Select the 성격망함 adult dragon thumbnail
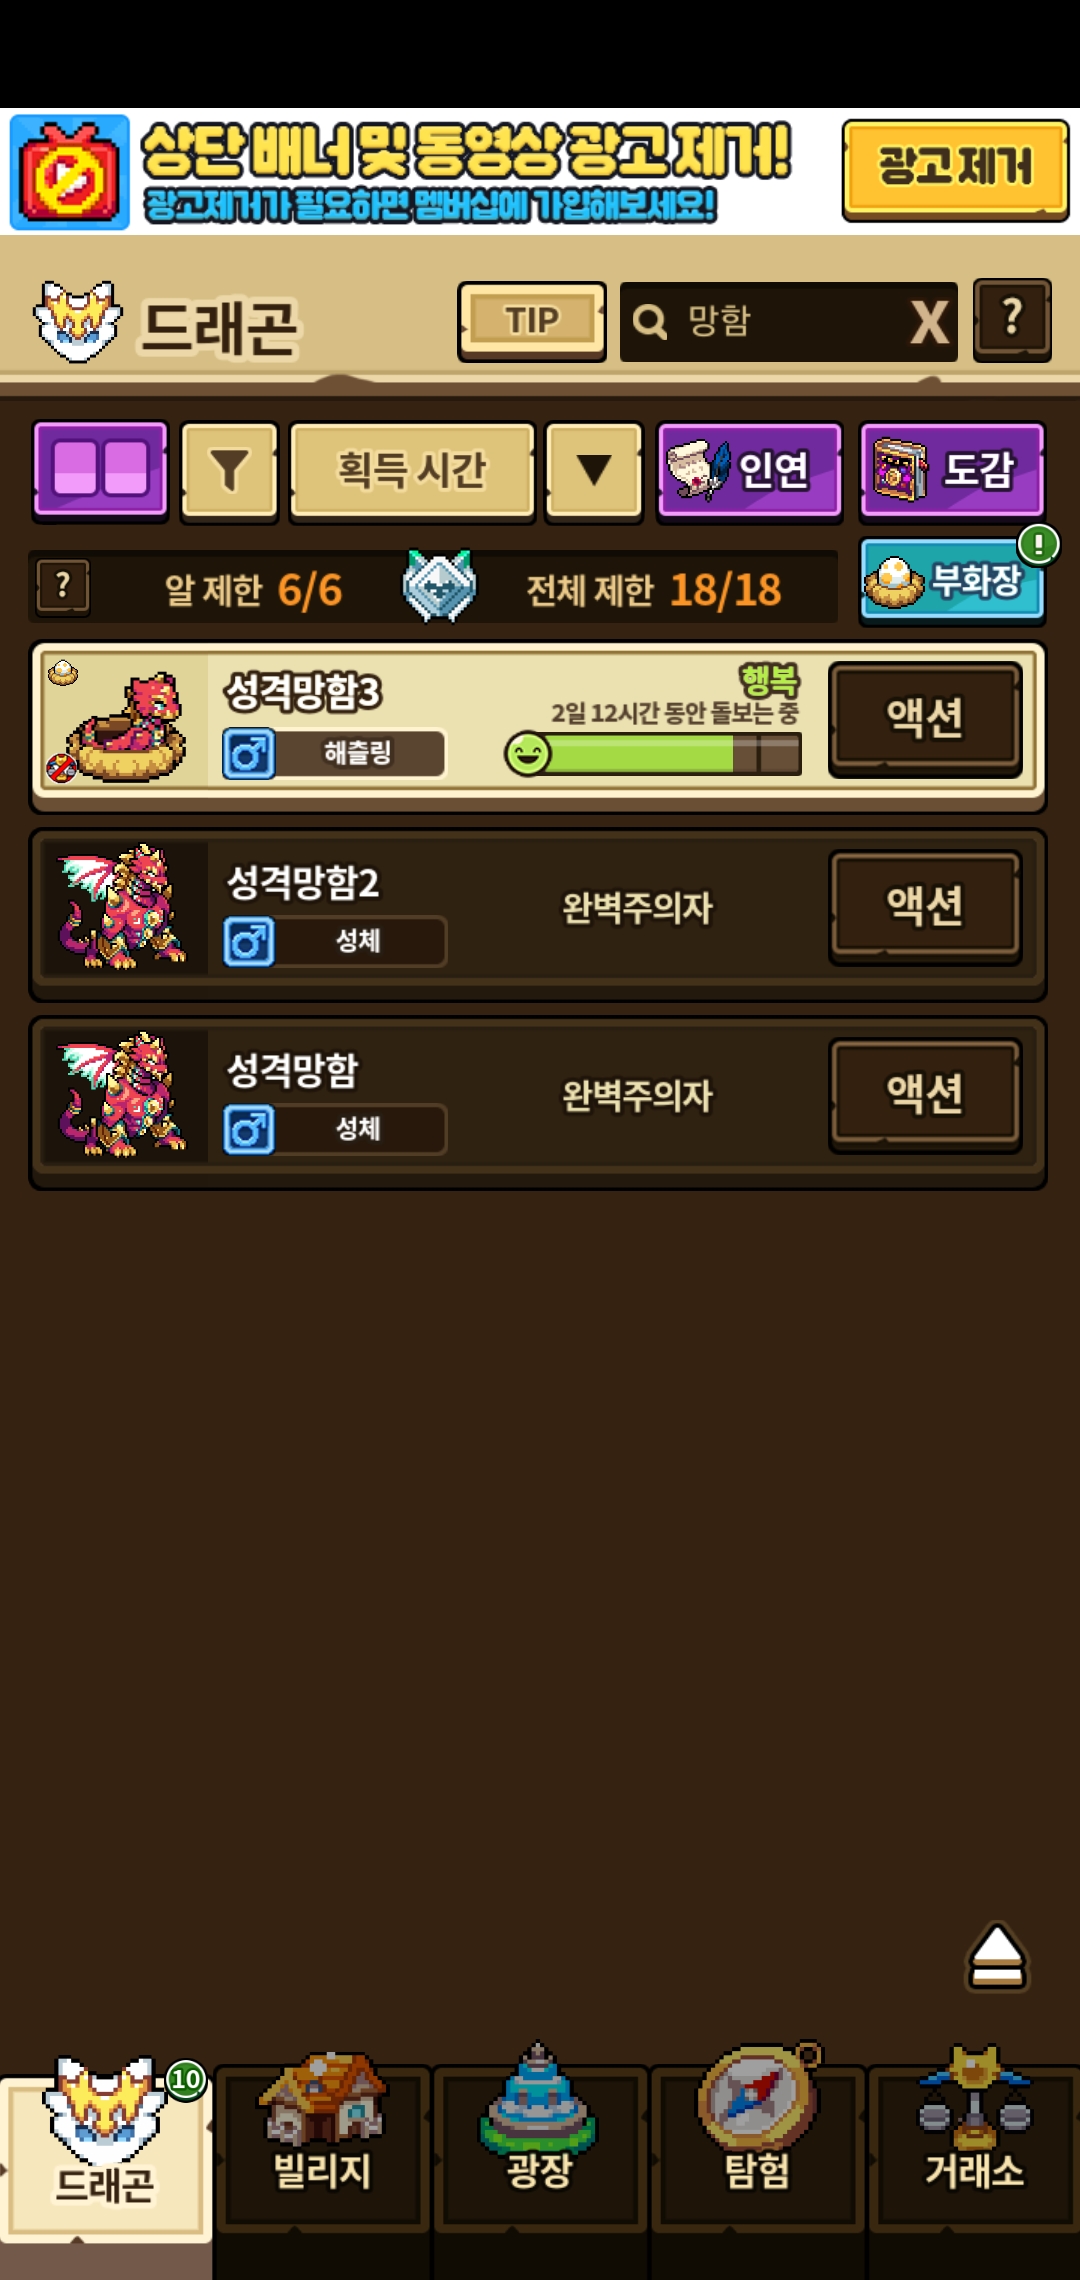Screen dimensions: 1080x2280 123,1095
